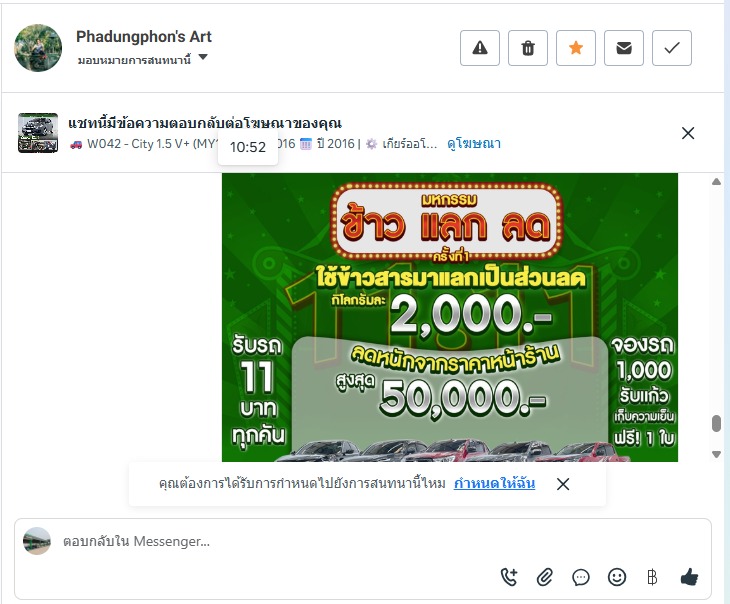The image size is (730, 604).
Task: Mark conversation as spam with warning icon
Action: tap(480, 48)
